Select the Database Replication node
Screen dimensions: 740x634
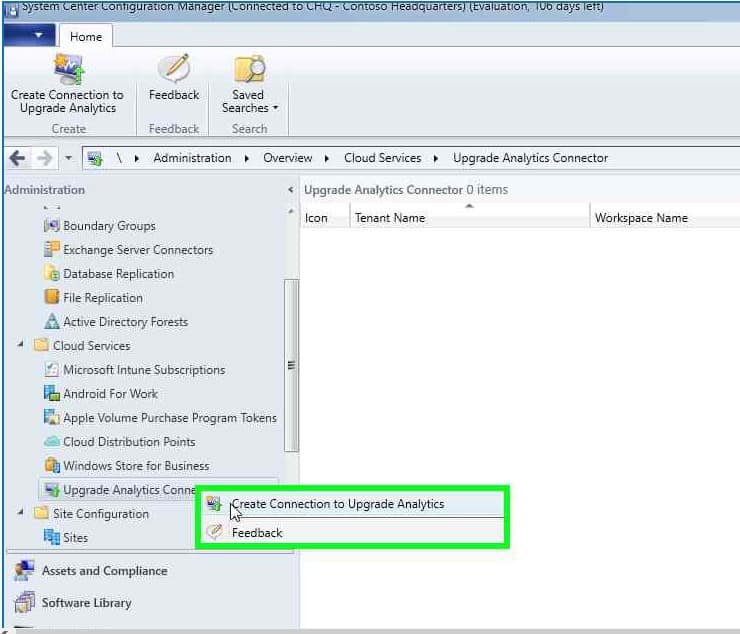pyautogui.click(x=118, y=274)
